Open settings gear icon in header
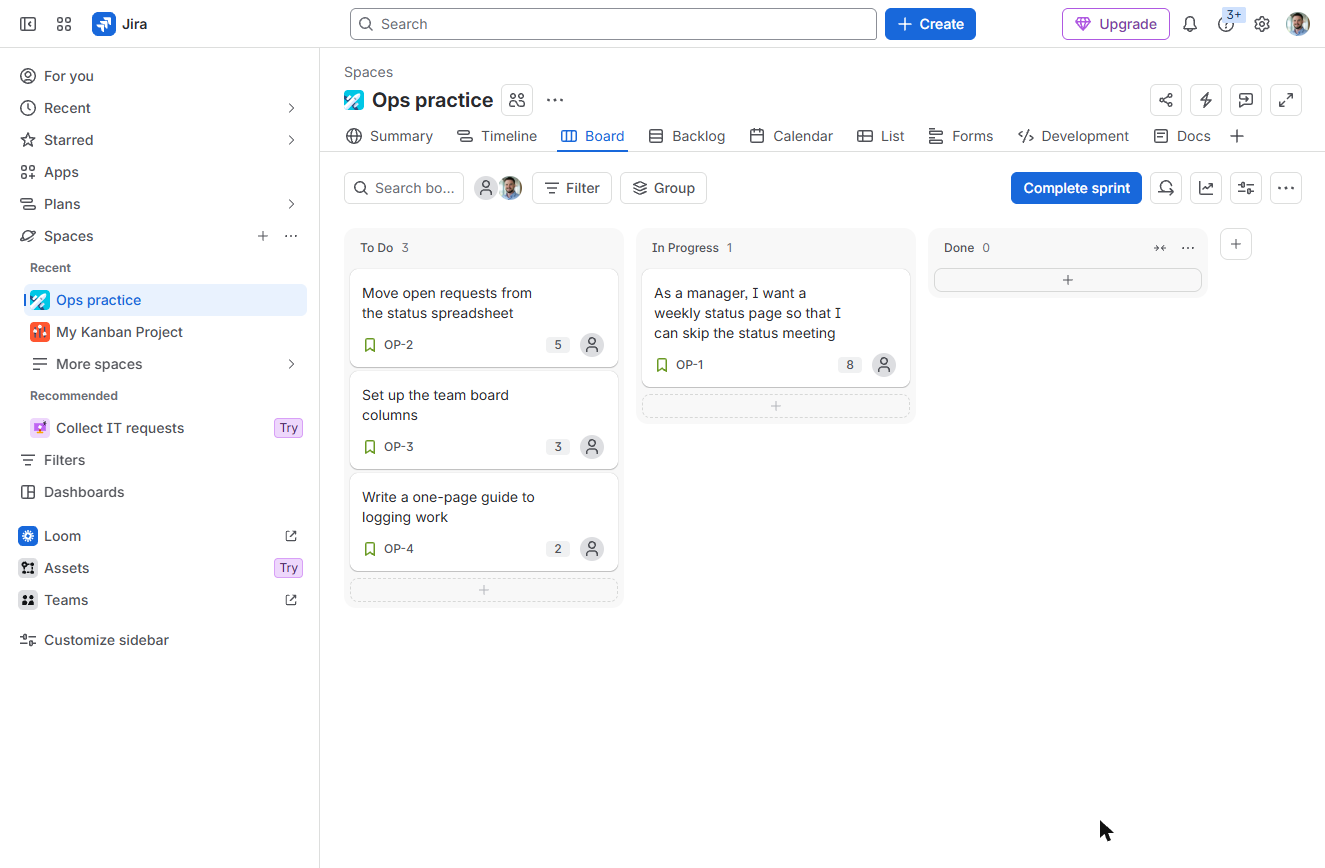1325x868 pixels. (x=1262, y=24)
